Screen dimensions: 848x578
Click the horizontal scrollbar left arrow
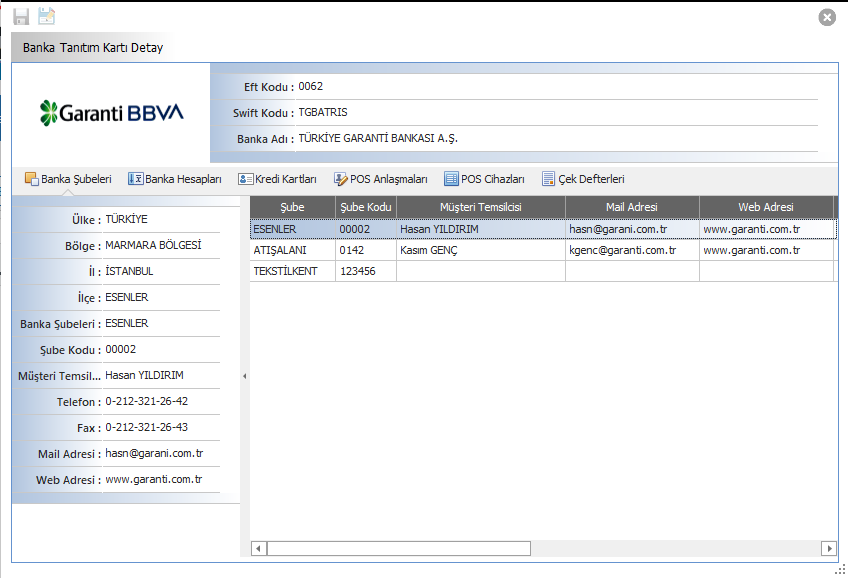click(259, 548)
